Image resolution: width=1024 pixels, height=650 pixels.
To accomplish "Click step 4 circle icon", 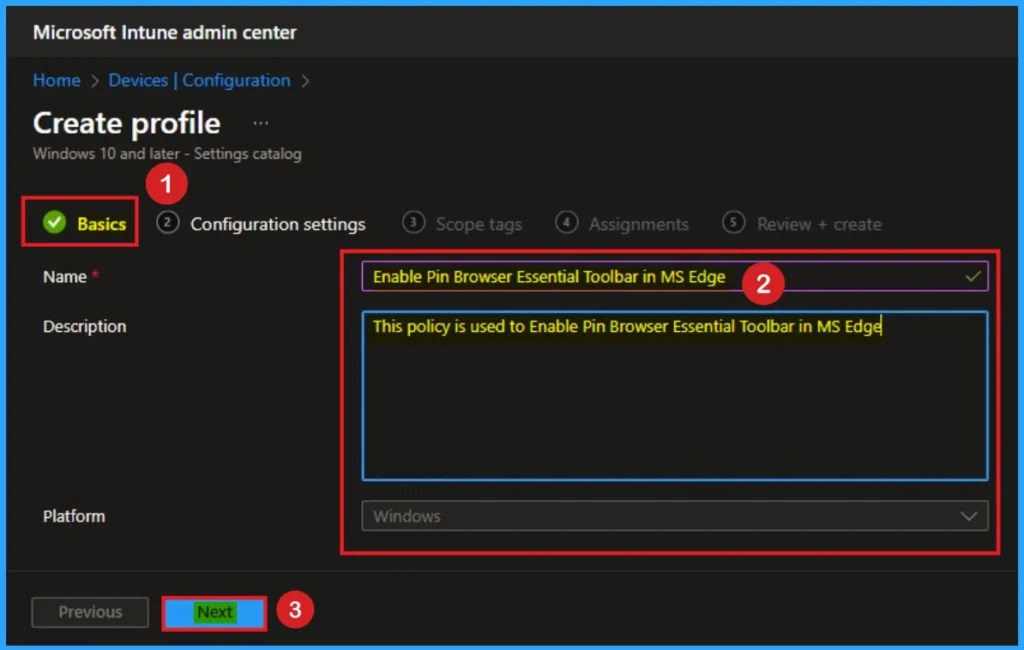I will click(x=566, y=222).
